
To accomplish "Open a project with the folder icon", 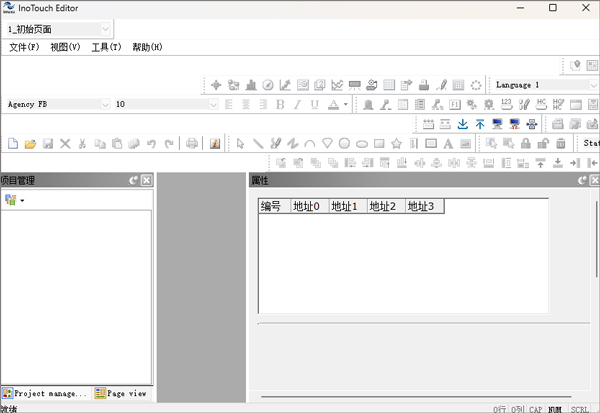I will (30, 144).
